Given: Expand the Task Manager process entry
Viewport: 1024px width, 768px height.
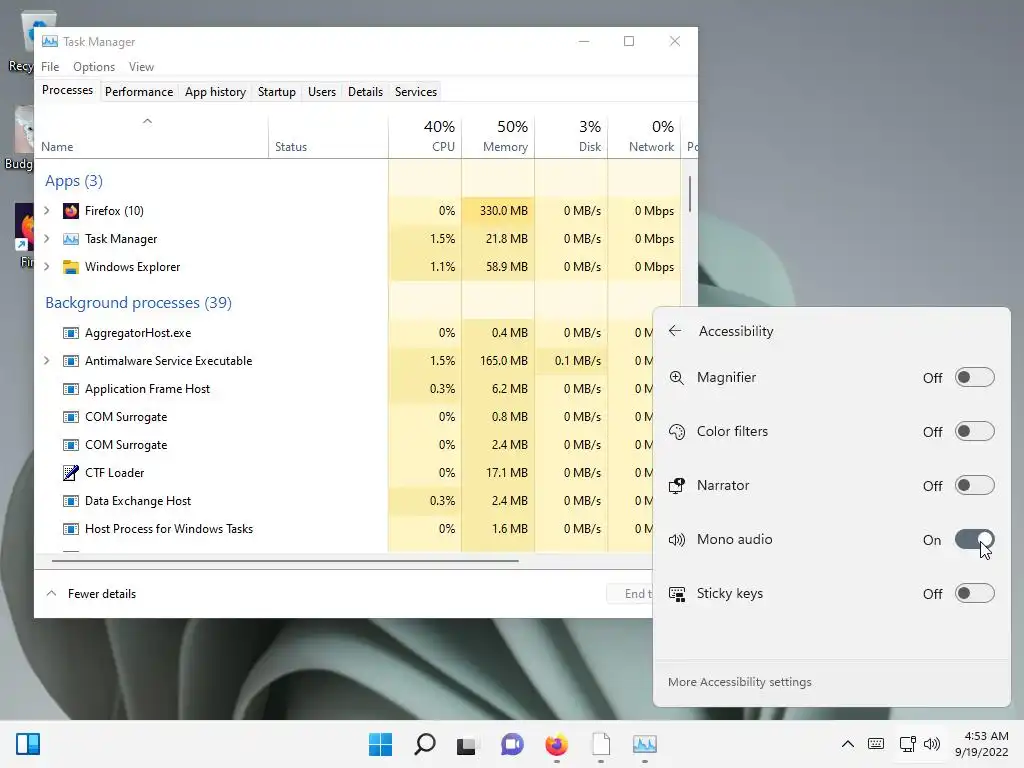Looking at the screenshot, I should coord(47,239).
